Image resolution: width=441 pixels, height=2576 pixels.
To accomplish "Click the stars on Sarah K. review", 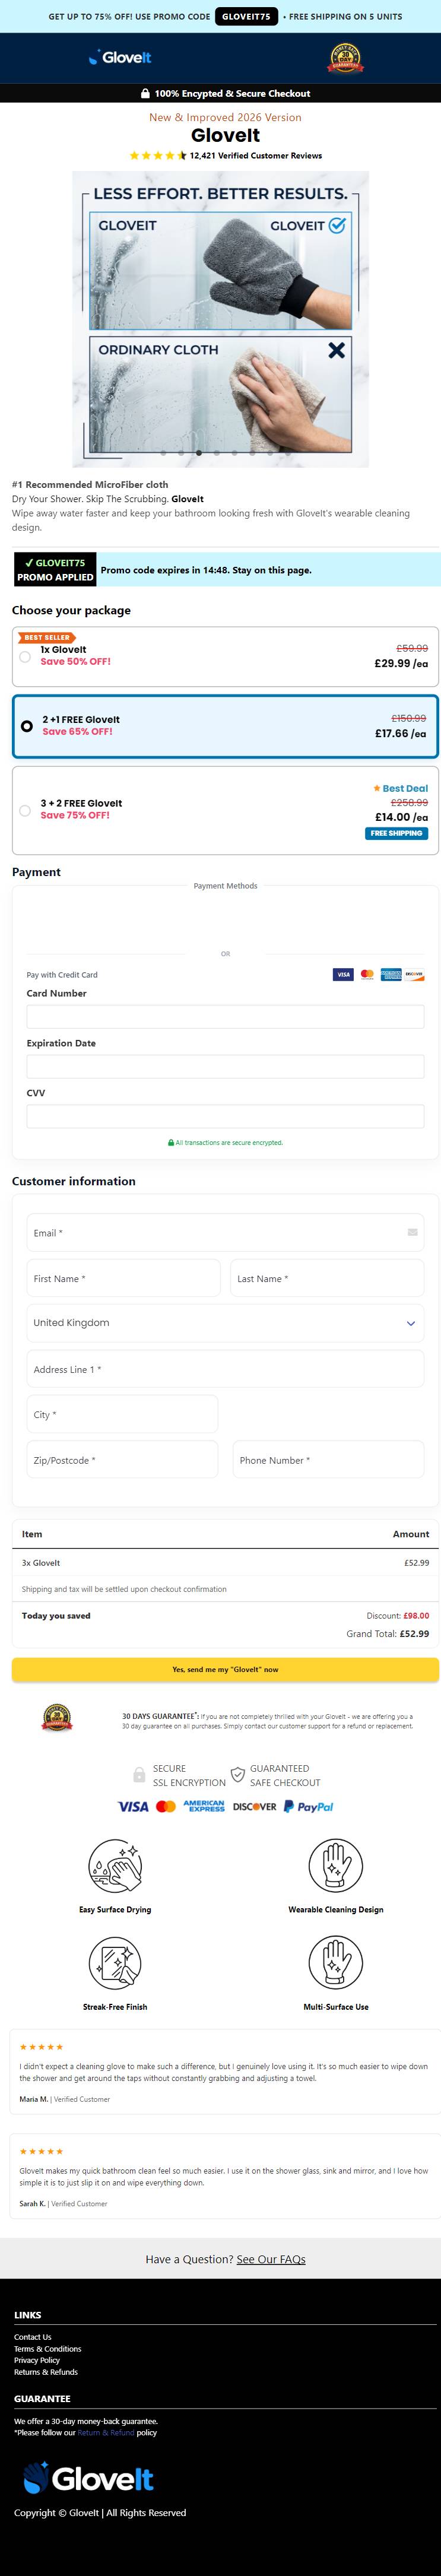I will 41,2151.
